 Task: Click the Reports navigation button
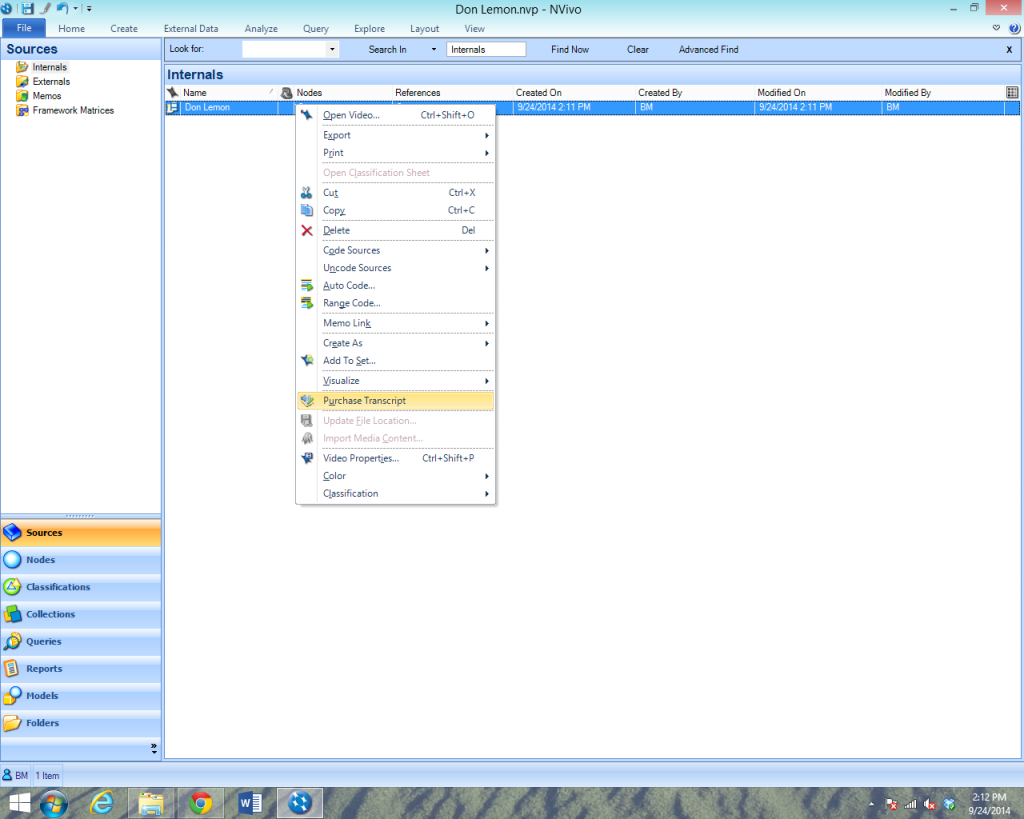click(x=81, y=669)
